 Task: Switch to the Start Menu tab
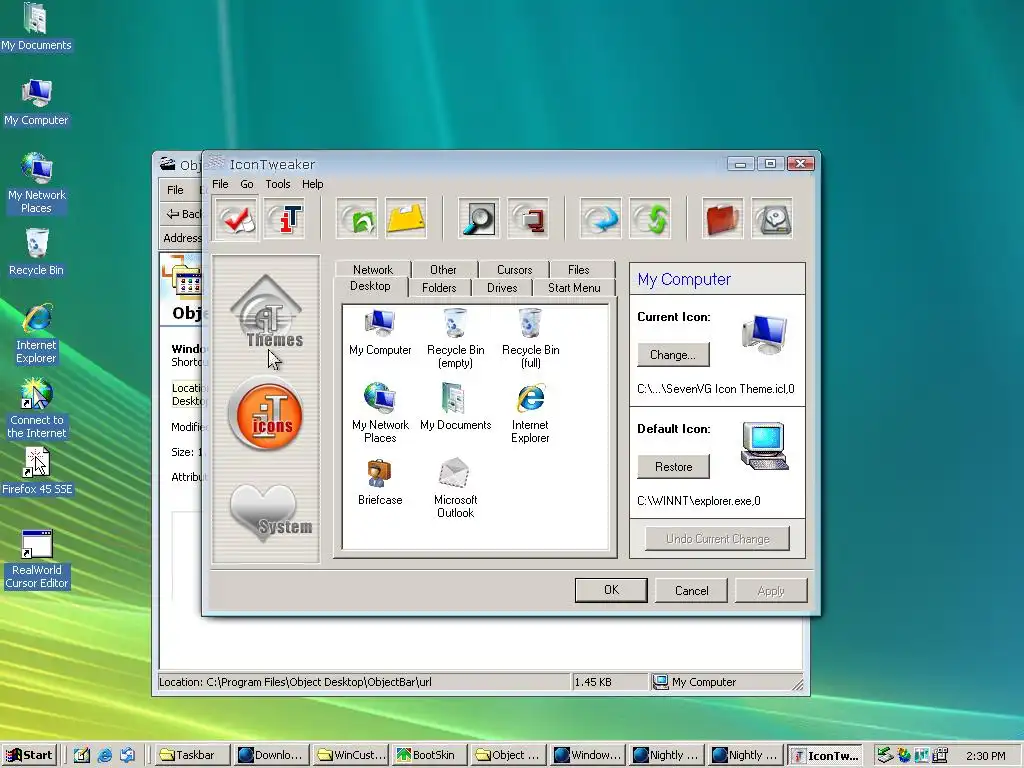(574, 287)
